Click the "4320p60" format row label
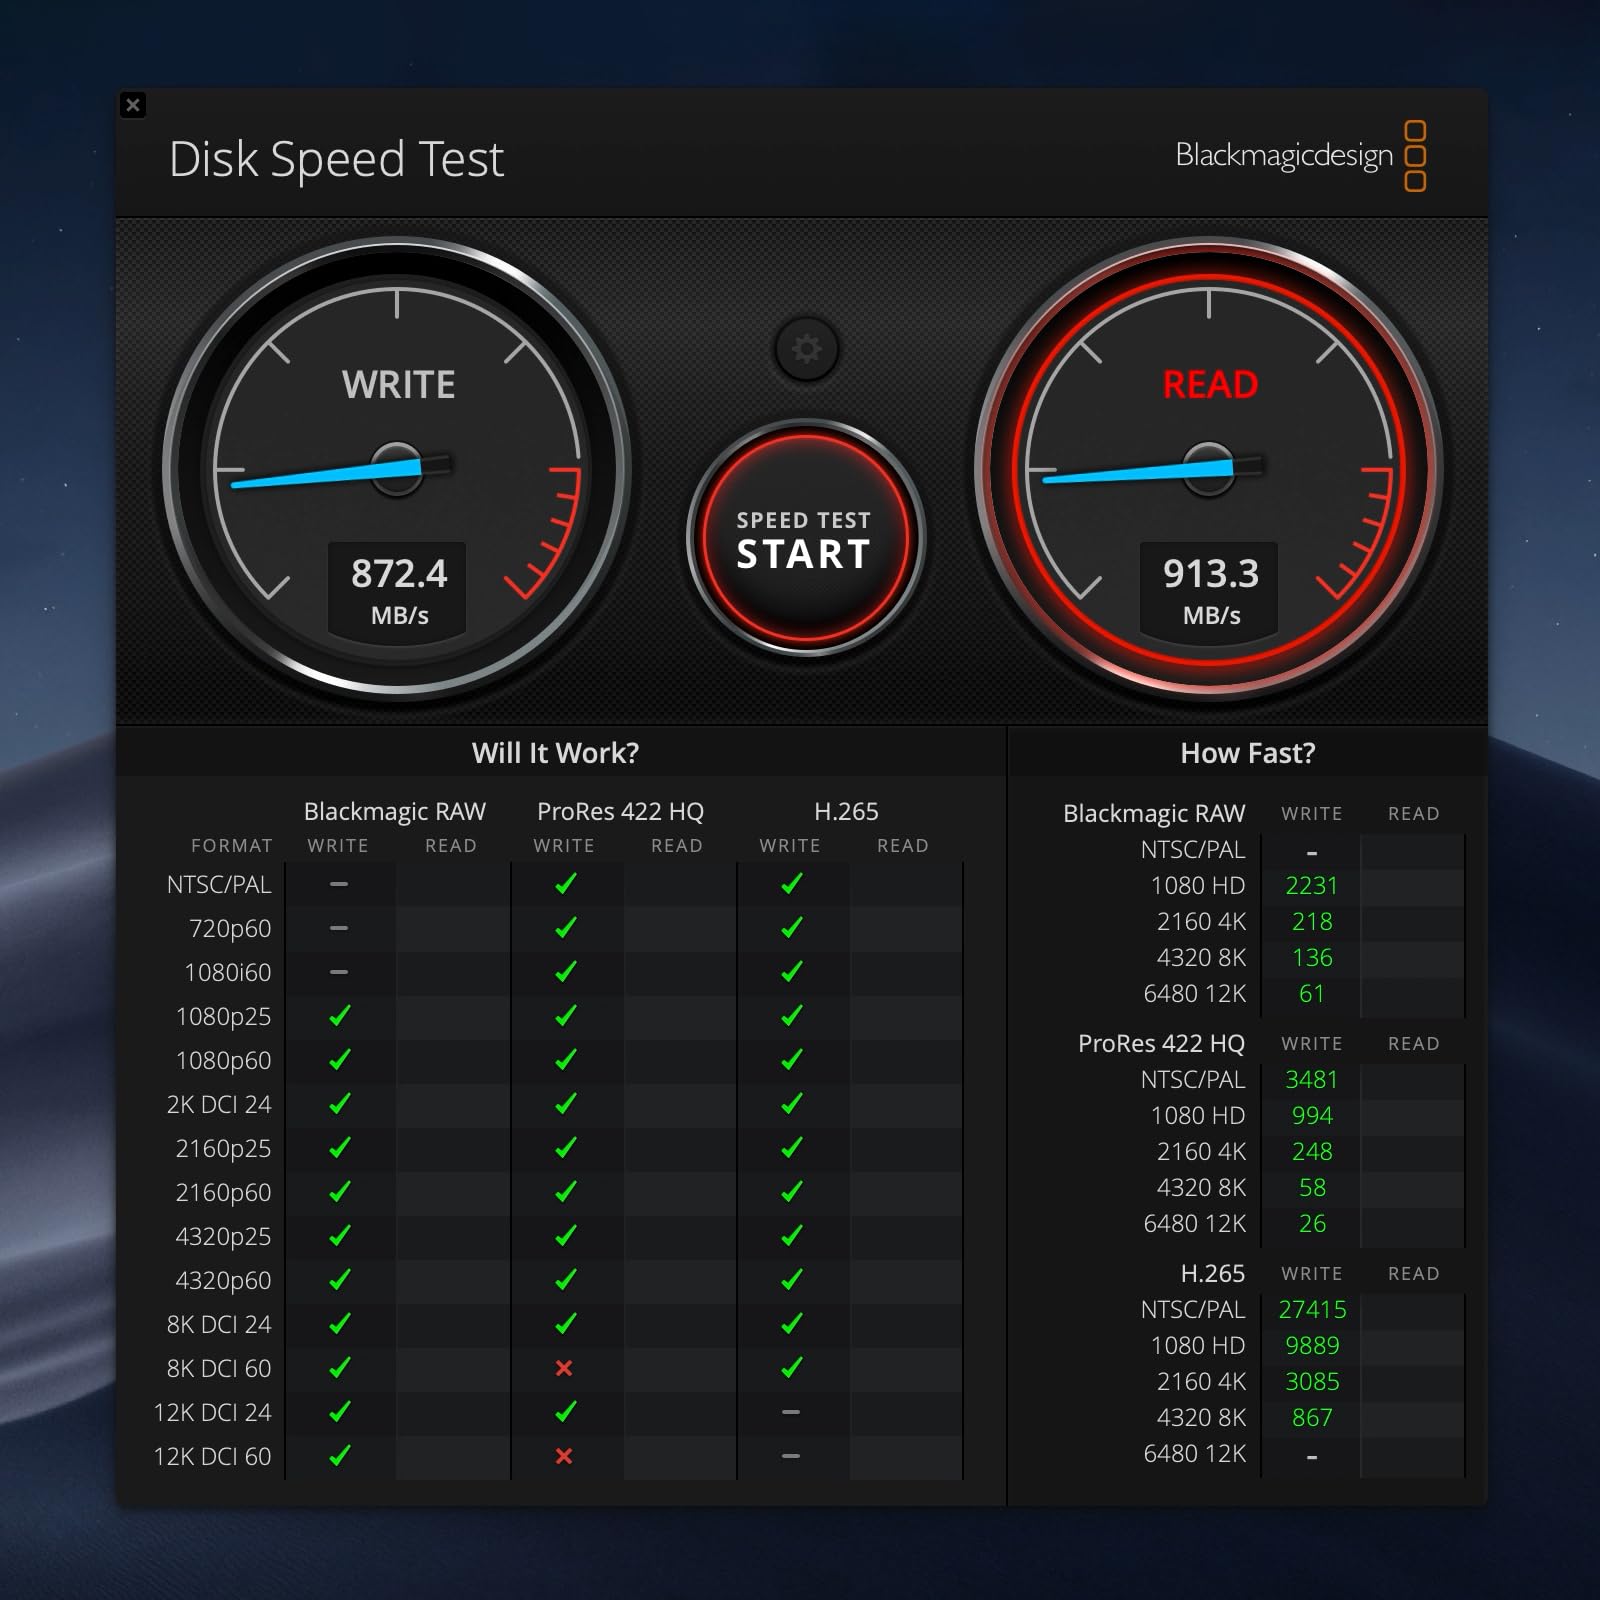 (x=223, y=1281)
